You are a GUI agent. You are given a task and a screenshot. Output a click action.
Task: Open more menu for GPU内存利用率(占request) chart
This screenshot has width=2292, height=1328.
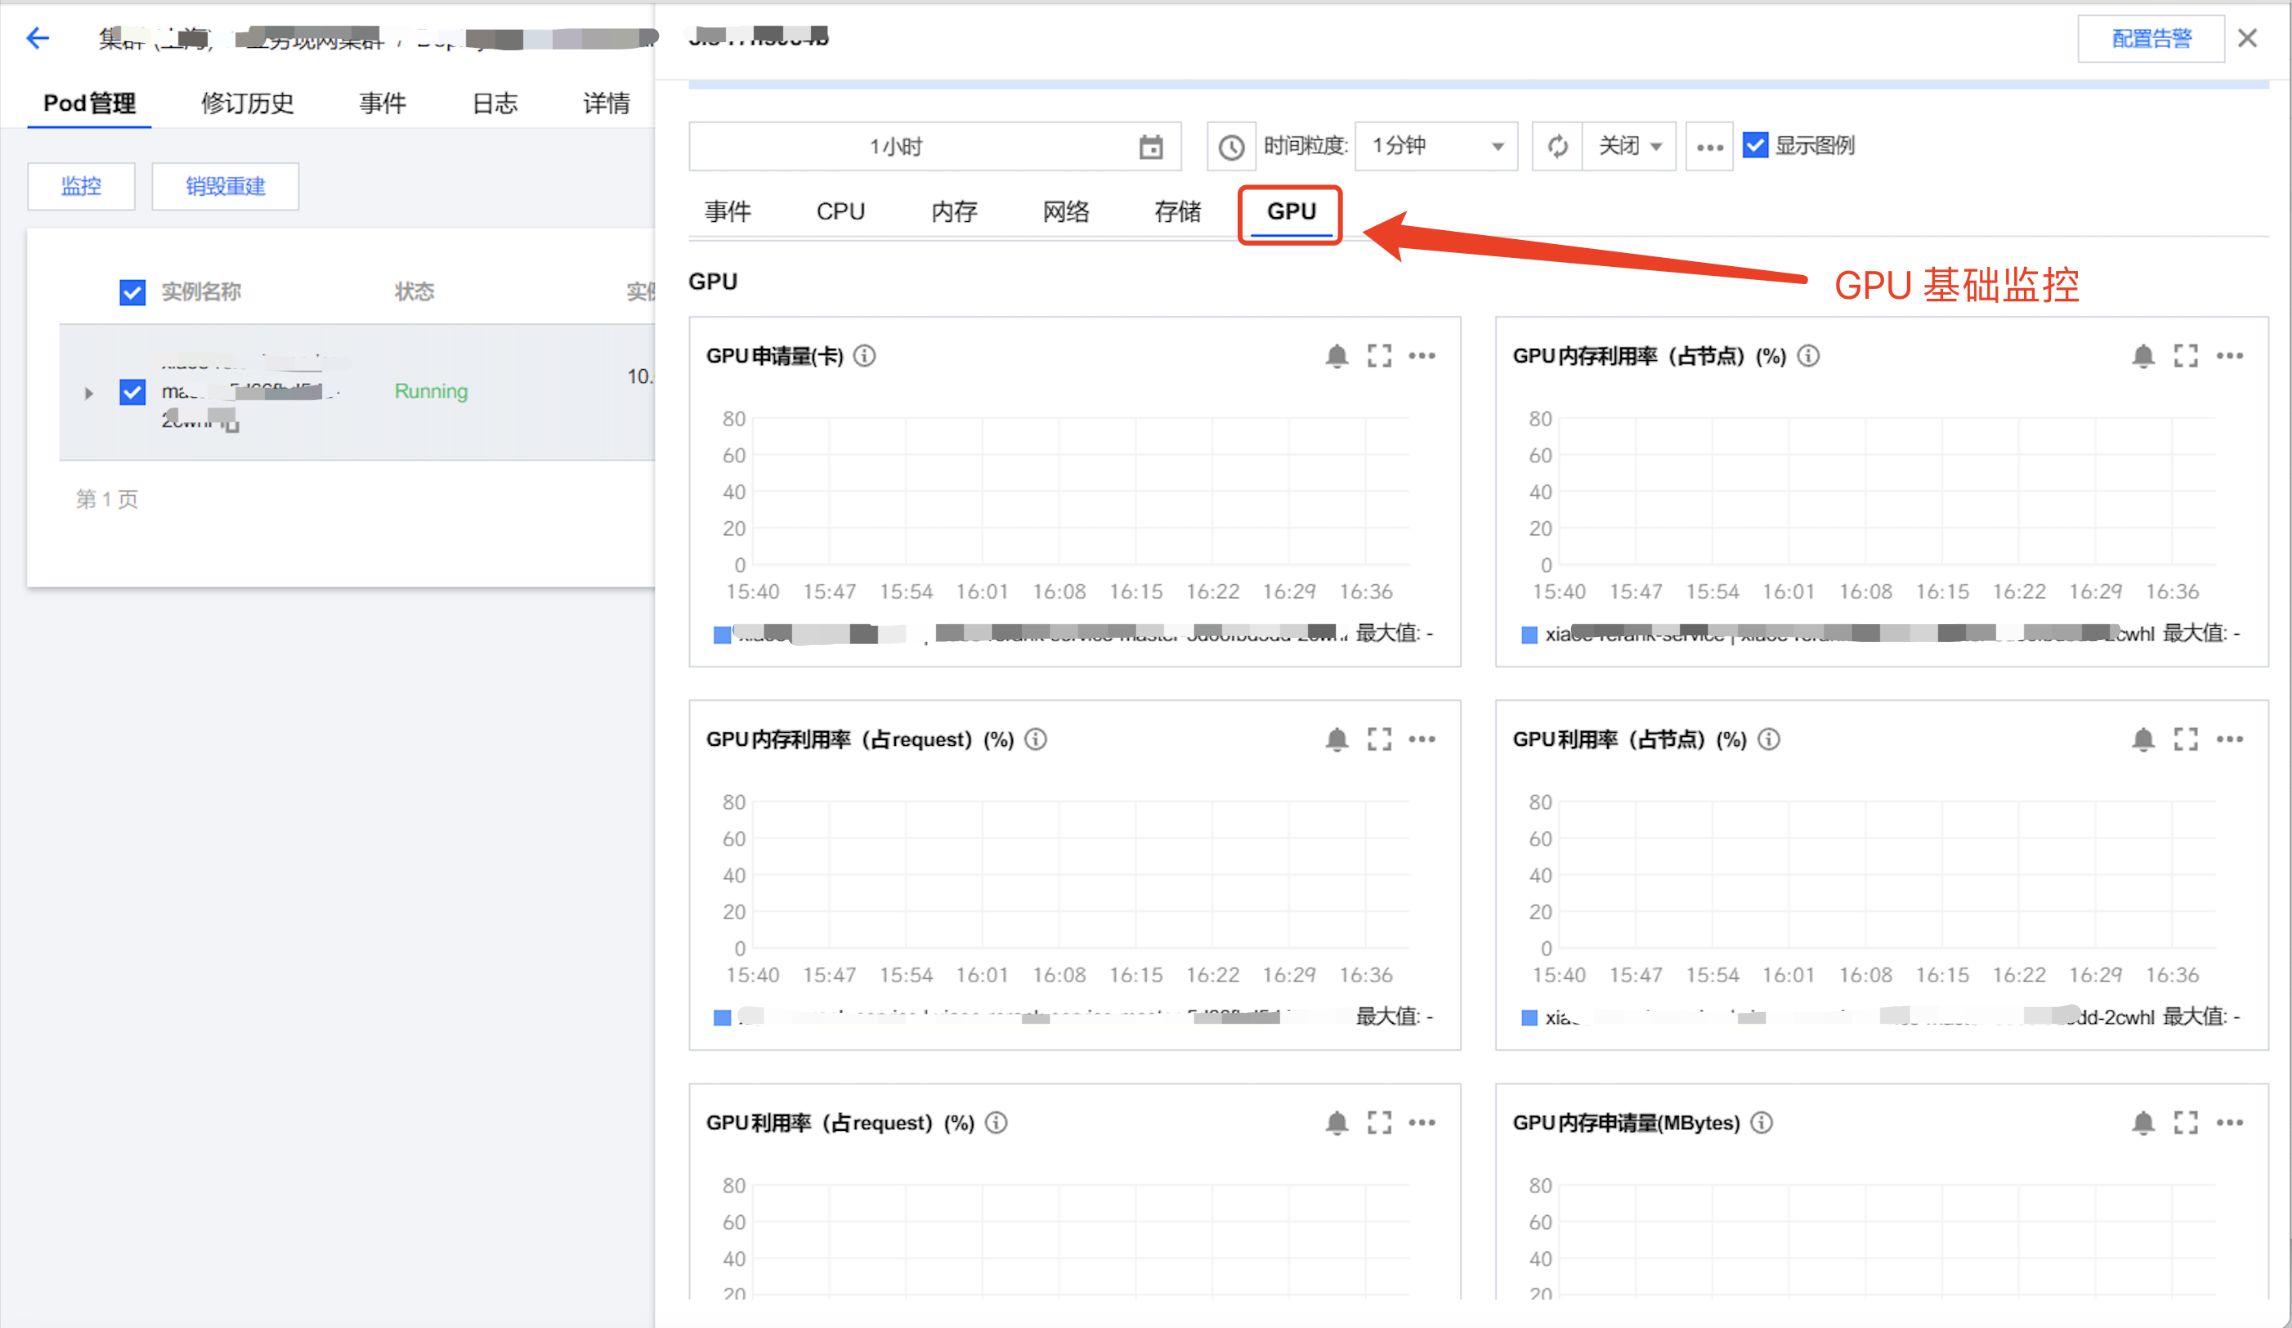pos(1422,739)
